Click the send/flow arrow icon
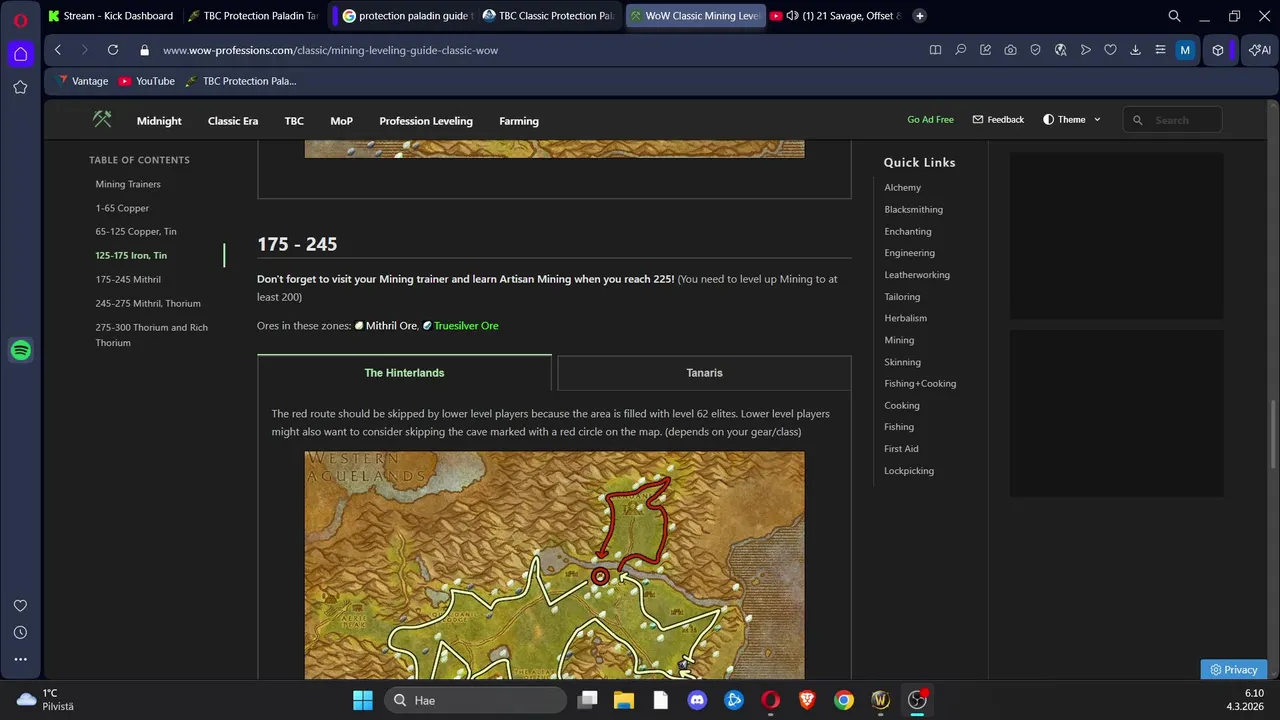Screen dimensions: 1280x720 [1085, 50]
